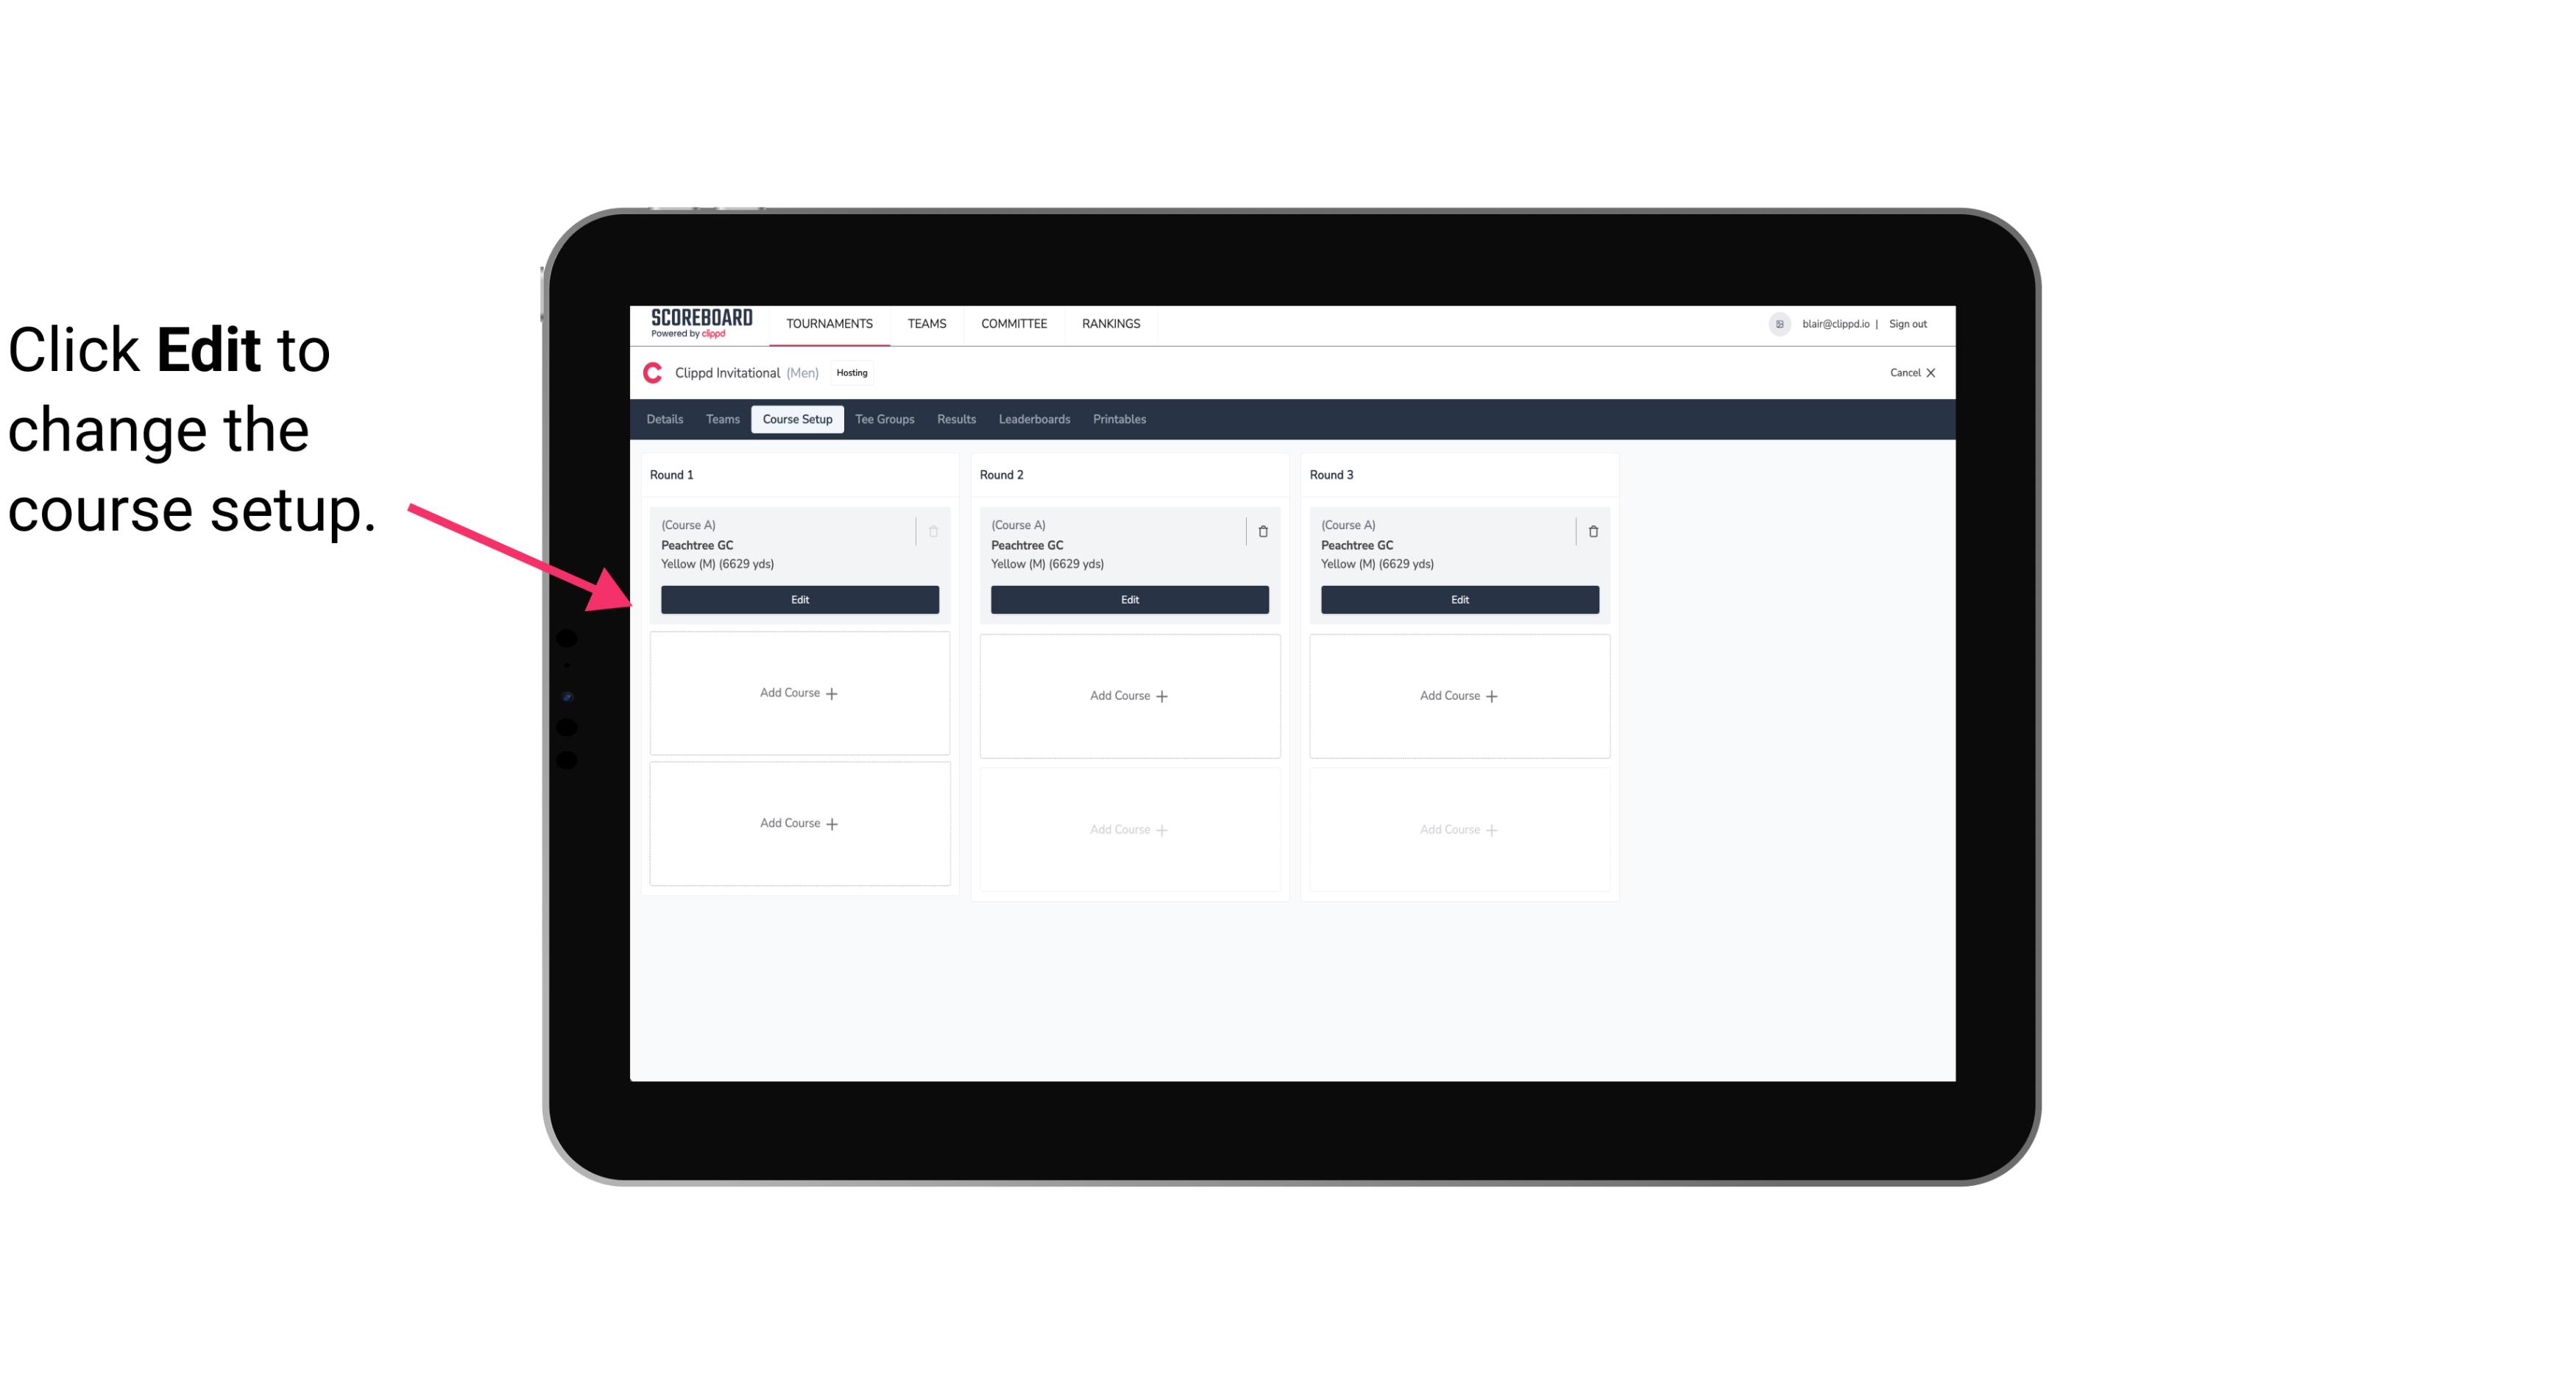Open the RANKINGS menu item

pos(1111,322)
